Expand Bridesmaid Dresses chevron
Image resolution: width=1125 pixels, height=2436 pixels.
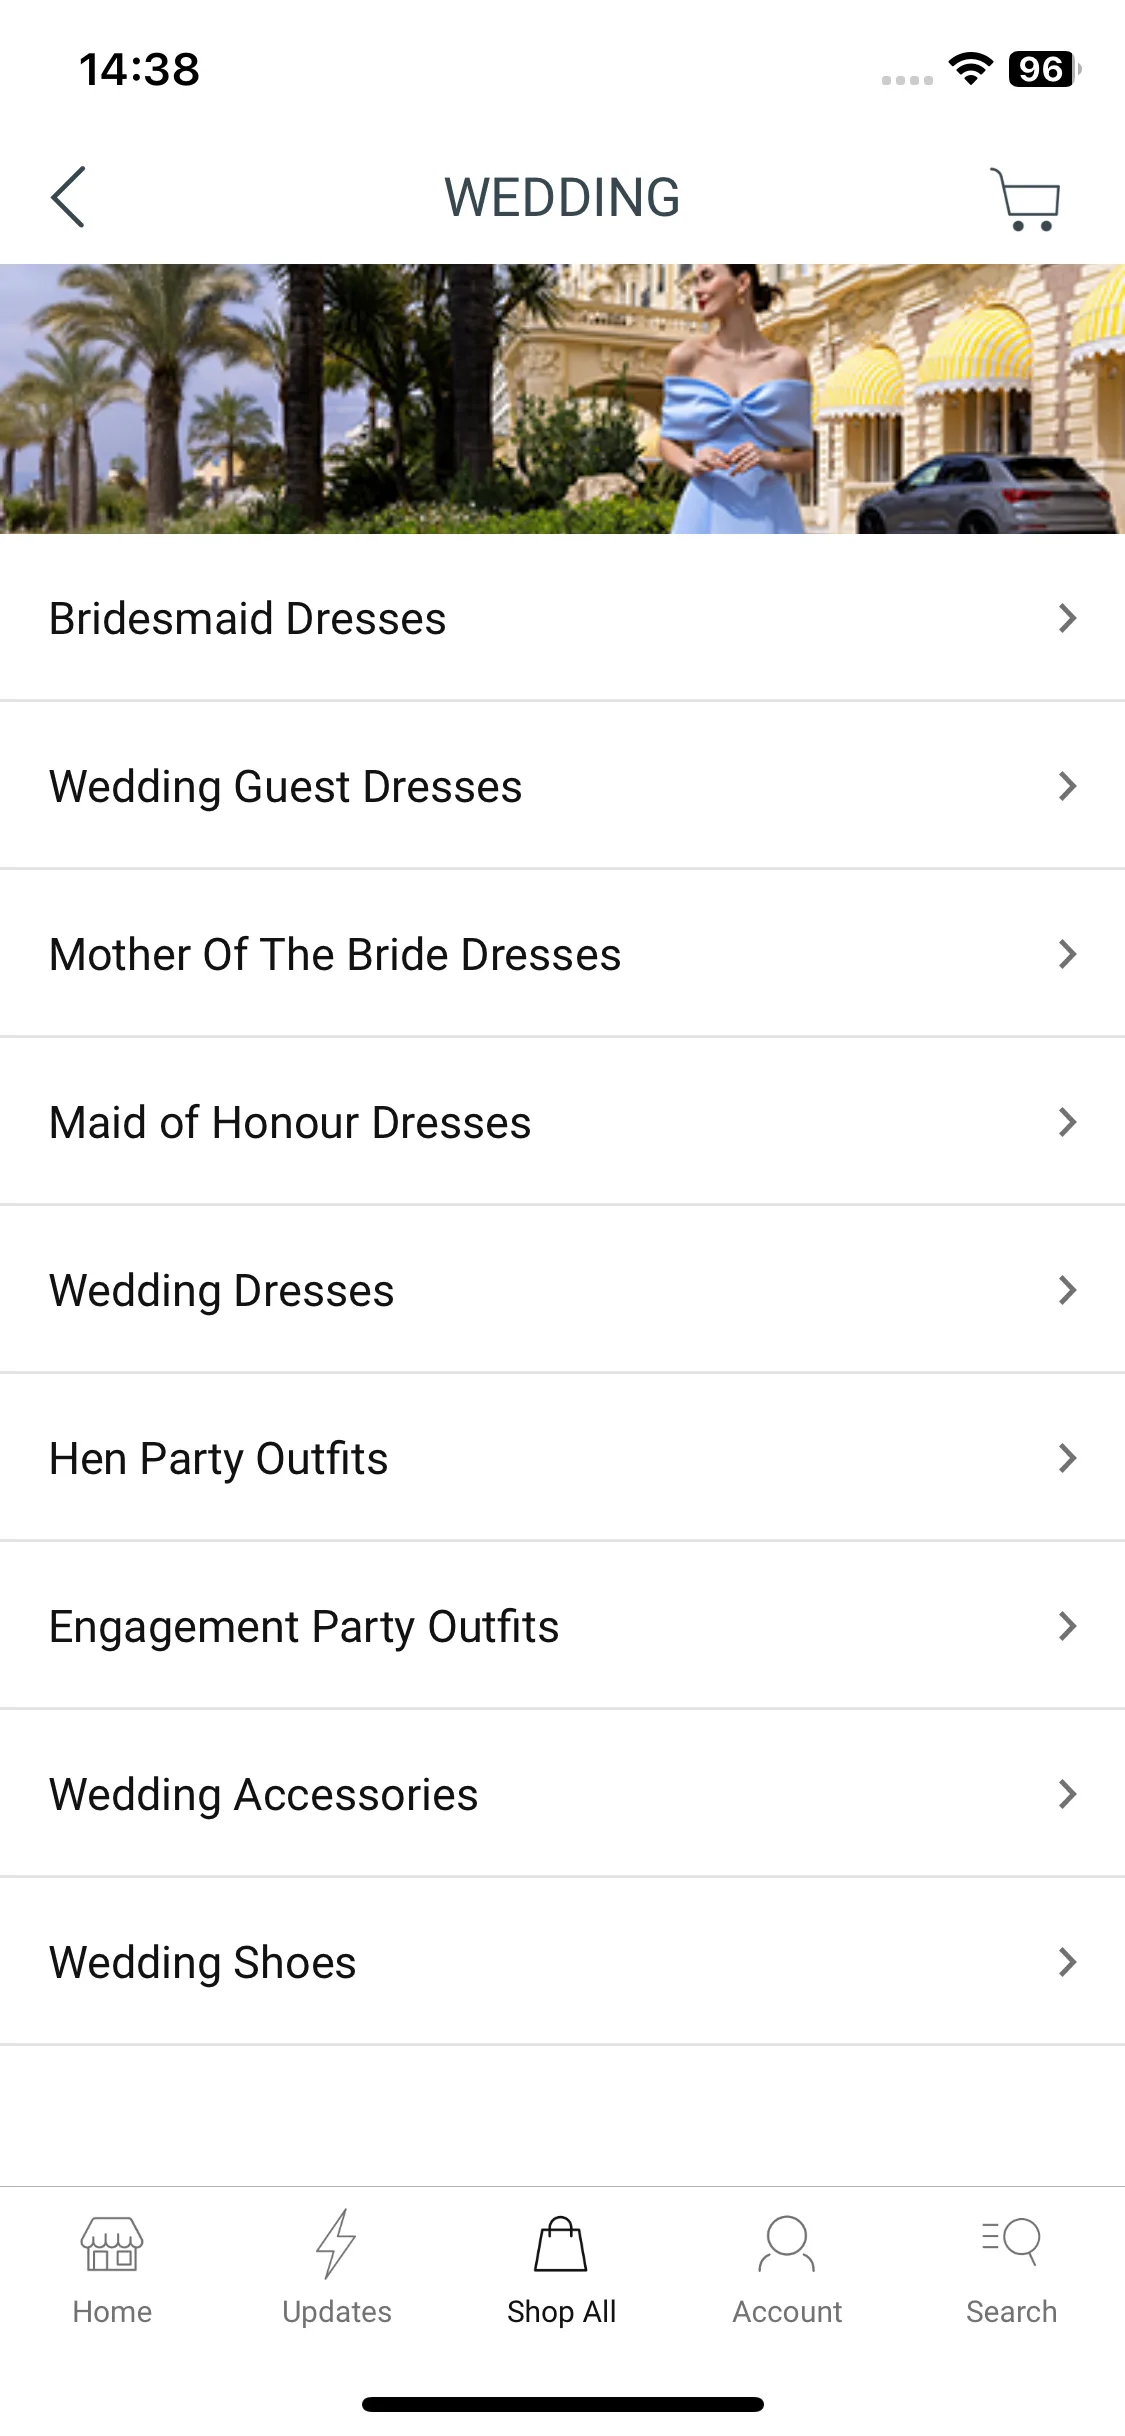[x=1068, y=618]
